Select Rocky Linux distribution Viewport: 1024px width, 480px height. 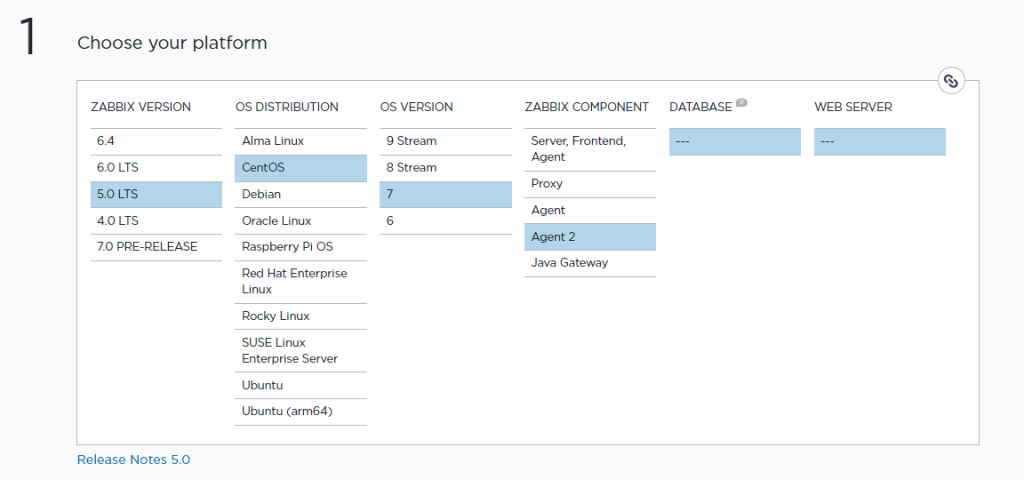click(300, 316)
